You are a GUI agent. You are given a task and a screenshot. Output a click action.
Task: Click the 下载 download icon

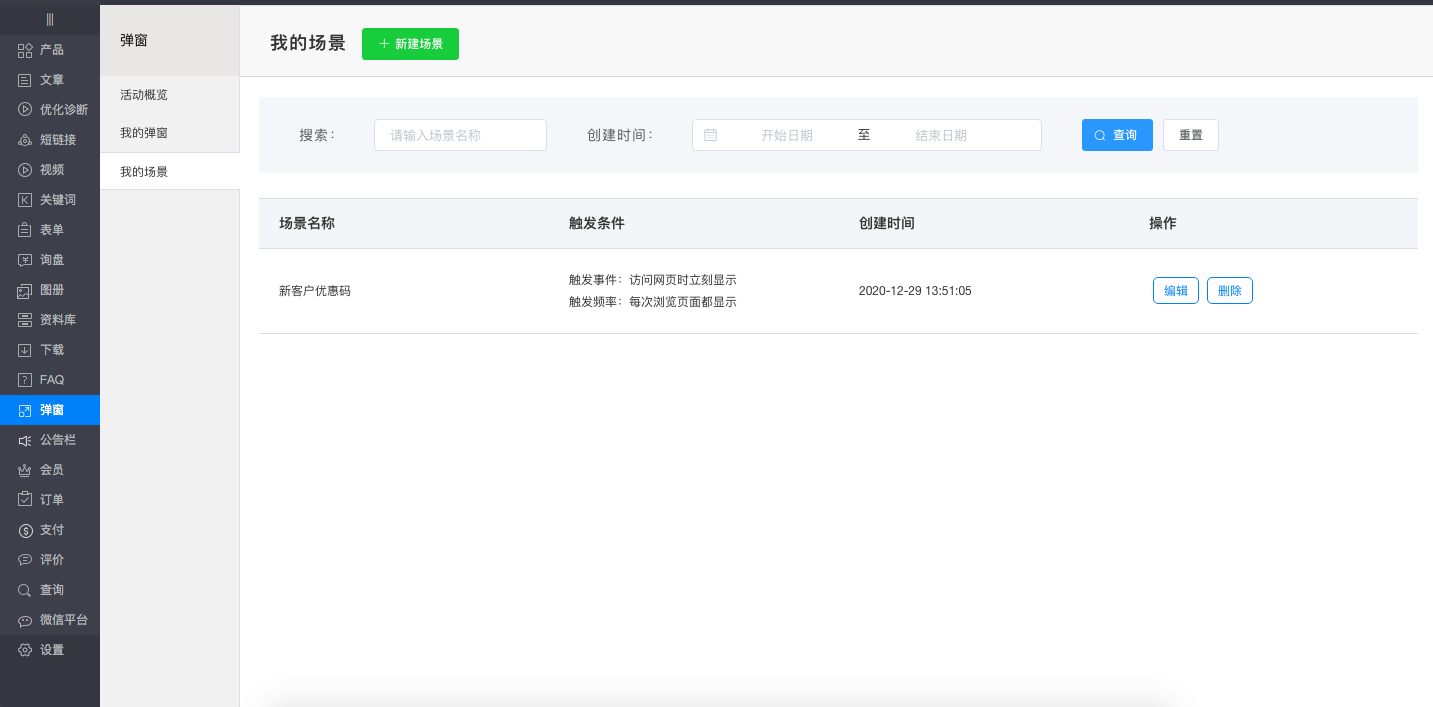[25, 350]
